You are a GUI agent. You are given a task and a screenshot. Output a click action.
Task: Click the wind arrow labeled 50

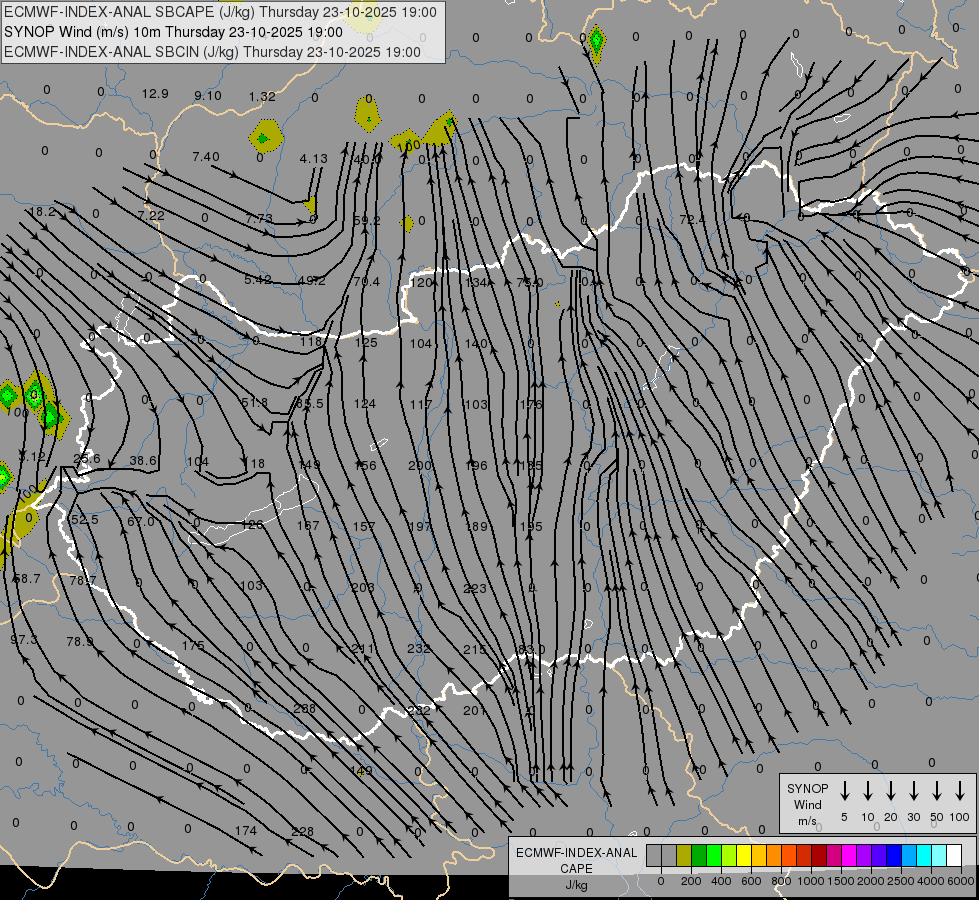pos(937,791)
